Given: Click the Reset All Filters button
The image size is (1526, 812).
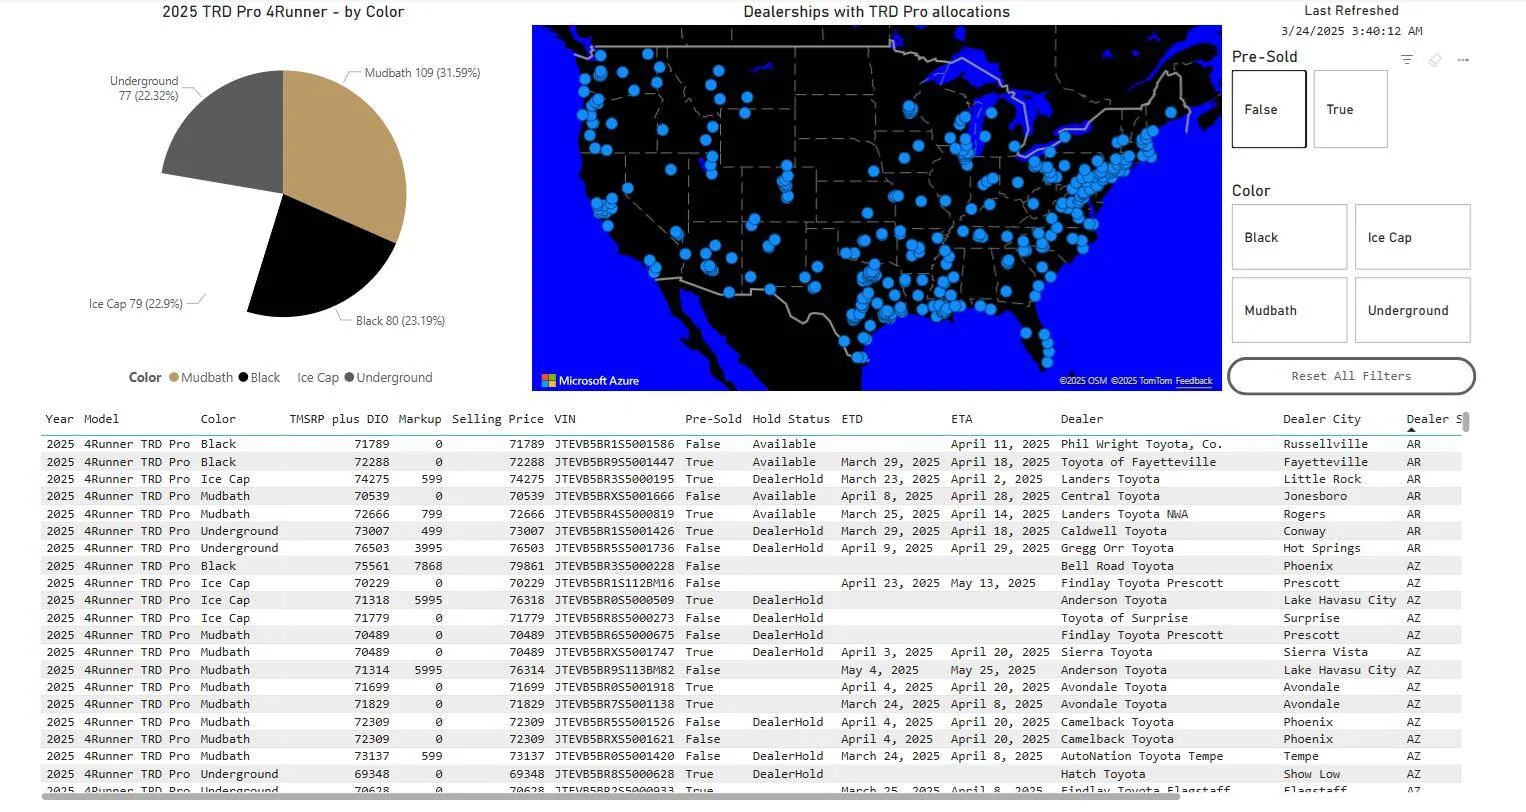Looking at the screenshot, I should coord(1351,376).
